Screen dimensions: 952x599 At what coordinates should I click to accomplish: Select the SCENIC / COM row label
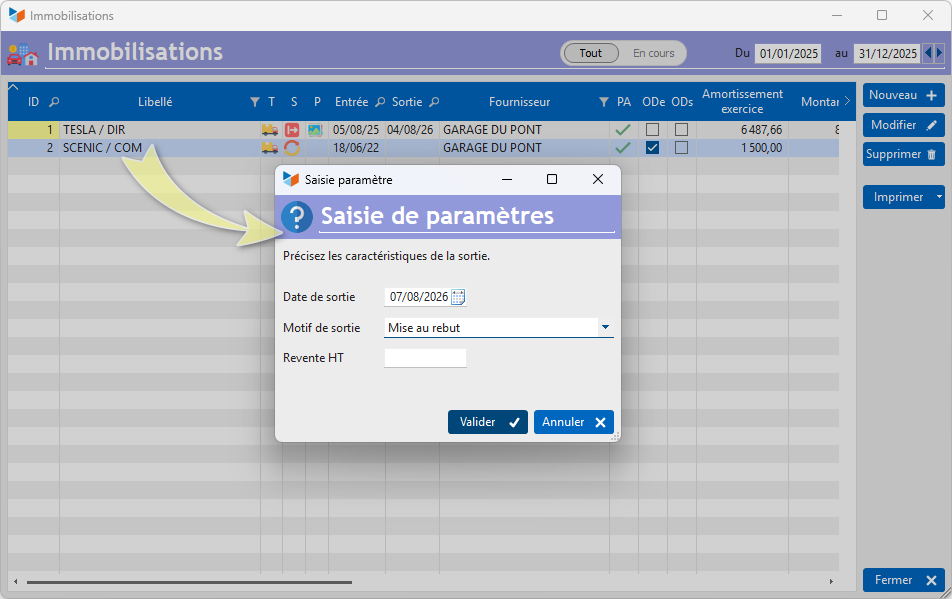pyautogui.click(x=102, y=147)
